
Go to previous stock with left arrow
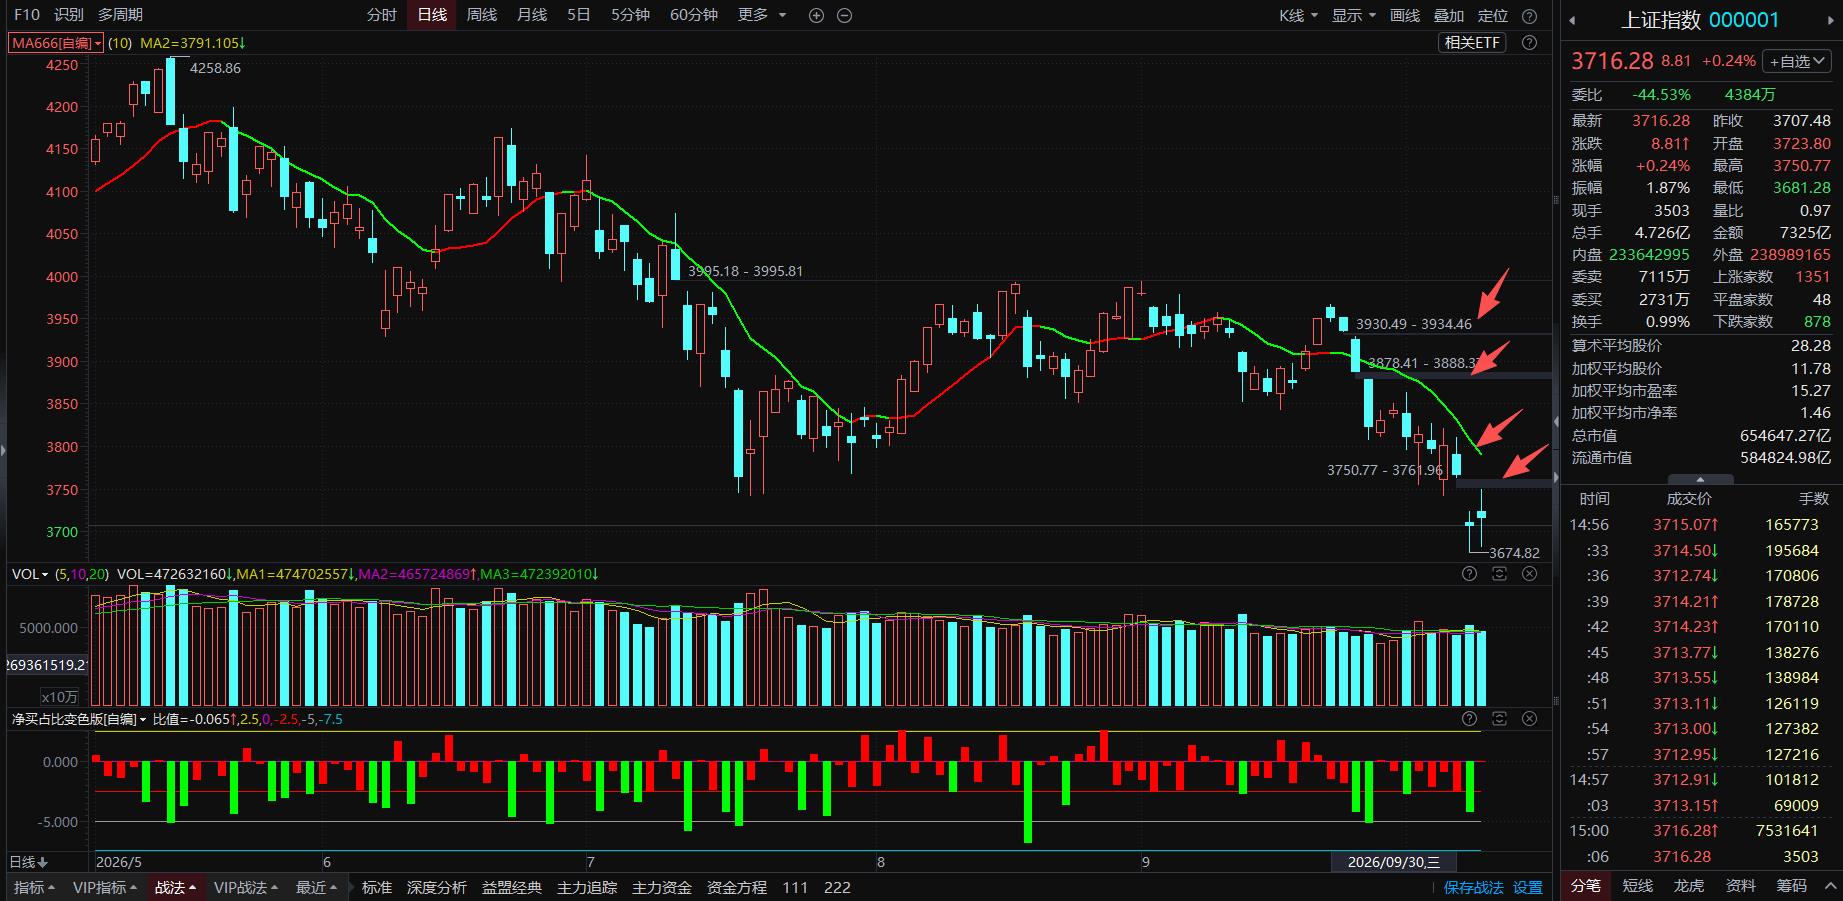[x=1572, y=20]
